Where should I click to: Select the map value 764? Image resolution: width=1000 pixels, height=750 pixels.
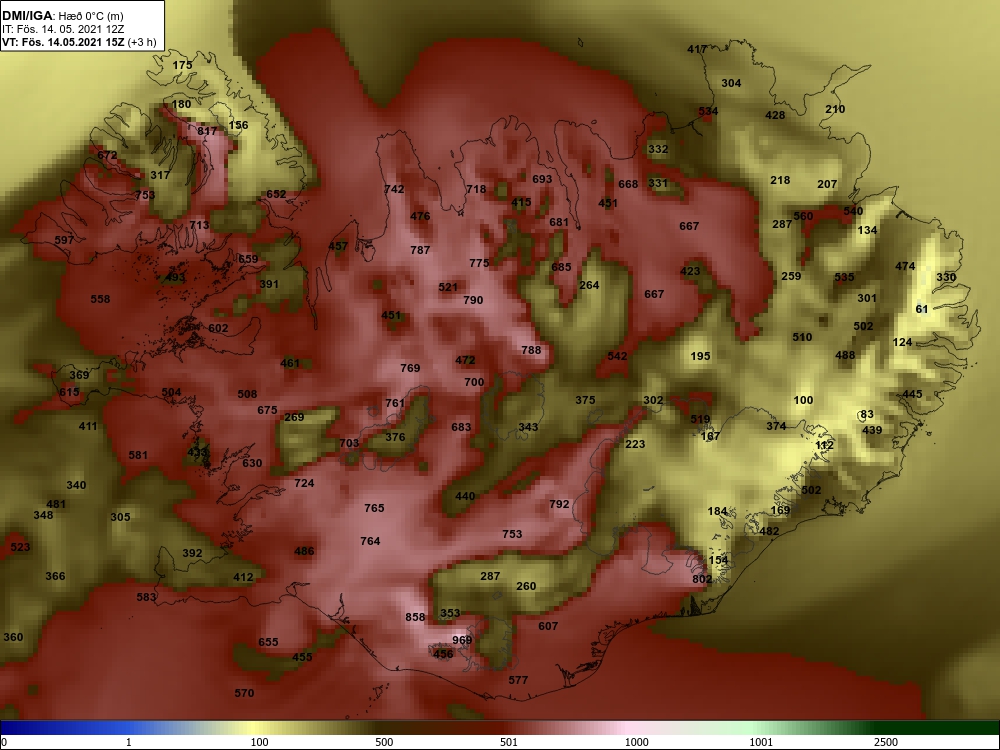pos(371,541)
